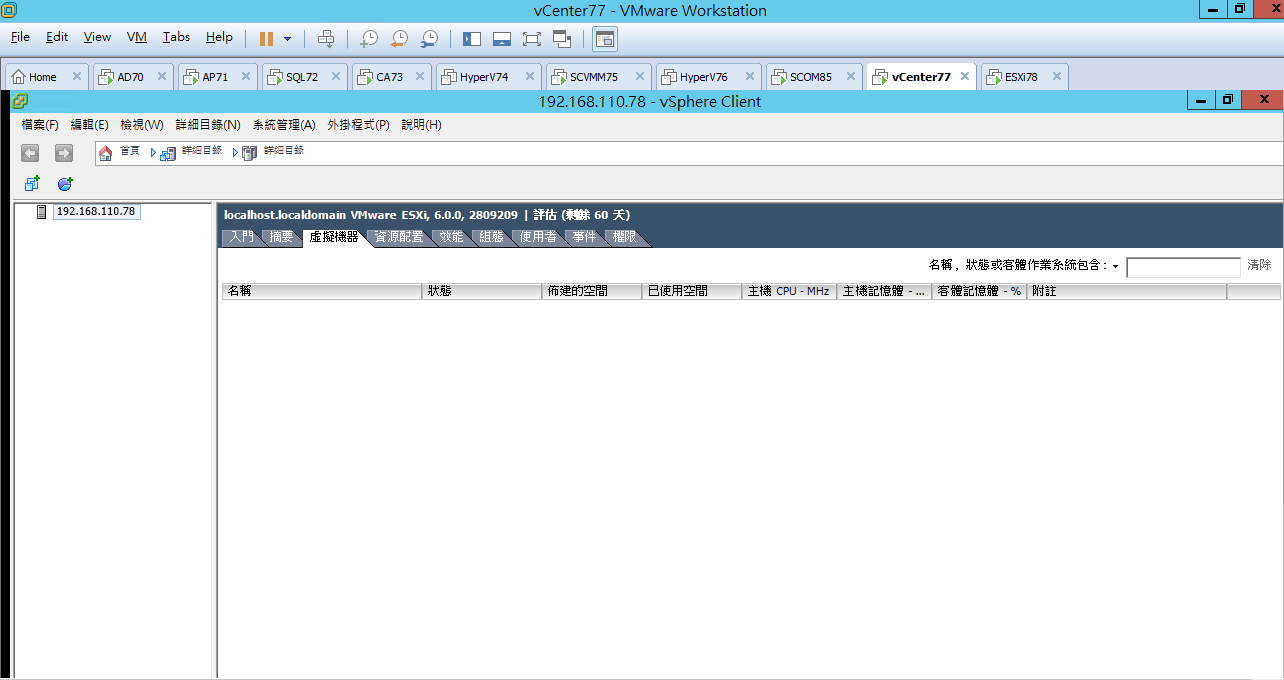Viewport: 1284px width, 680px height.
Task: Close the AP71 tab
Action: point(247,76)
